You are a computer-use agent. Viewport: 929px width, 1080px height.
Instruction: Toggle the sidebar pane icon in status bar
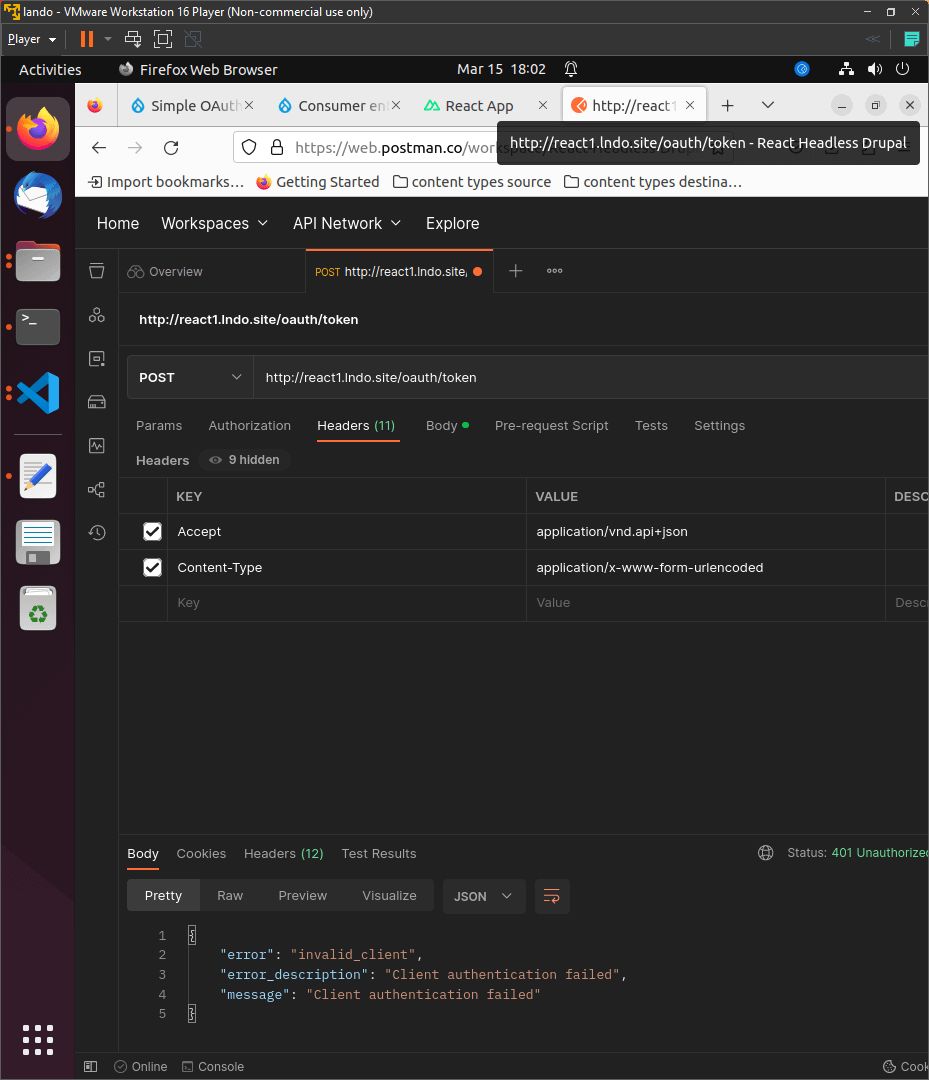(90, 1067)
